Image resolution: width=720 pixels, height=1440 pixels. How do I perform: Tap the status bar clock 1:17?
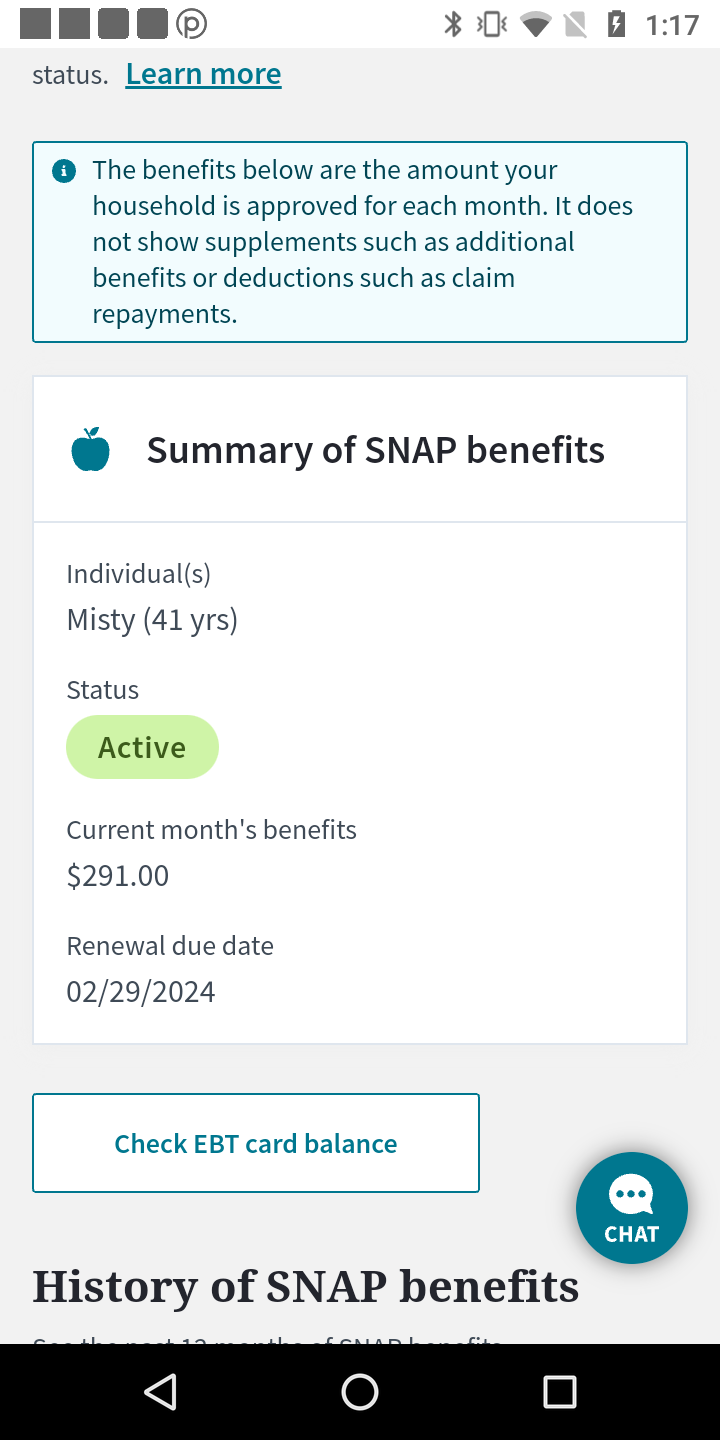[x=672, y=24]
